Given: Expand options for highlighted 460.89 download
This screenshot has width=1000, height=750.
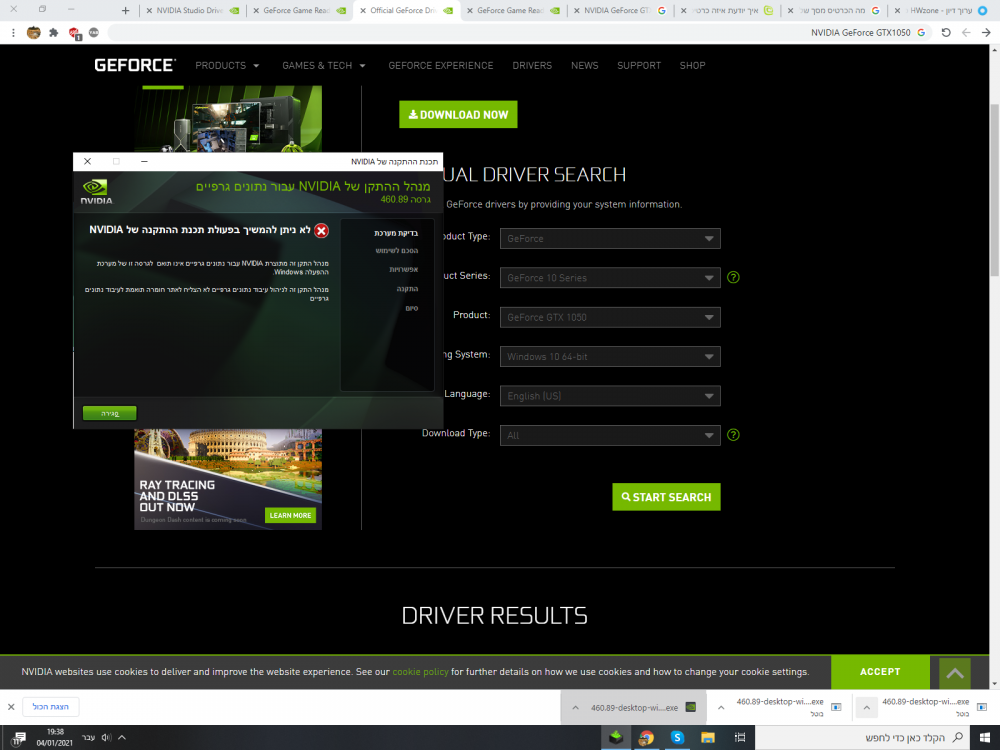Looking at the screenshot, I should pyautogui.click(x=575, y=707).
